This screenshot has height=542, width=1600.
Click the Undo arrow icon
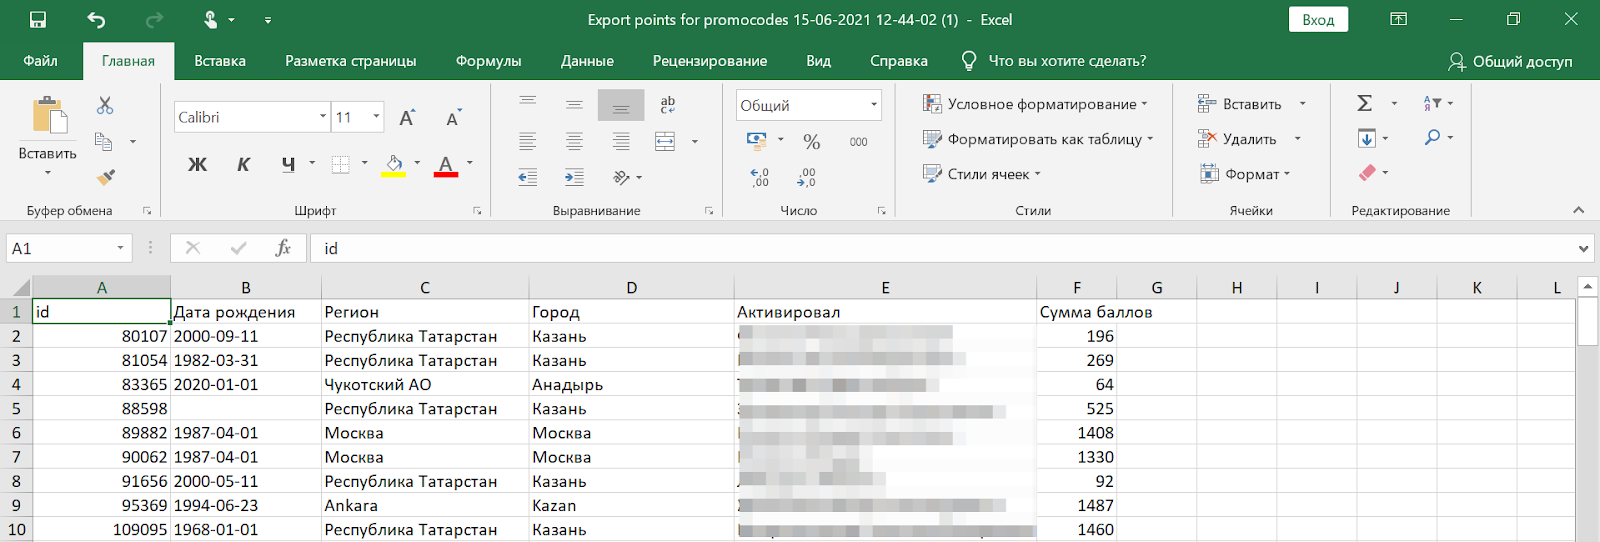click(96, 20)
